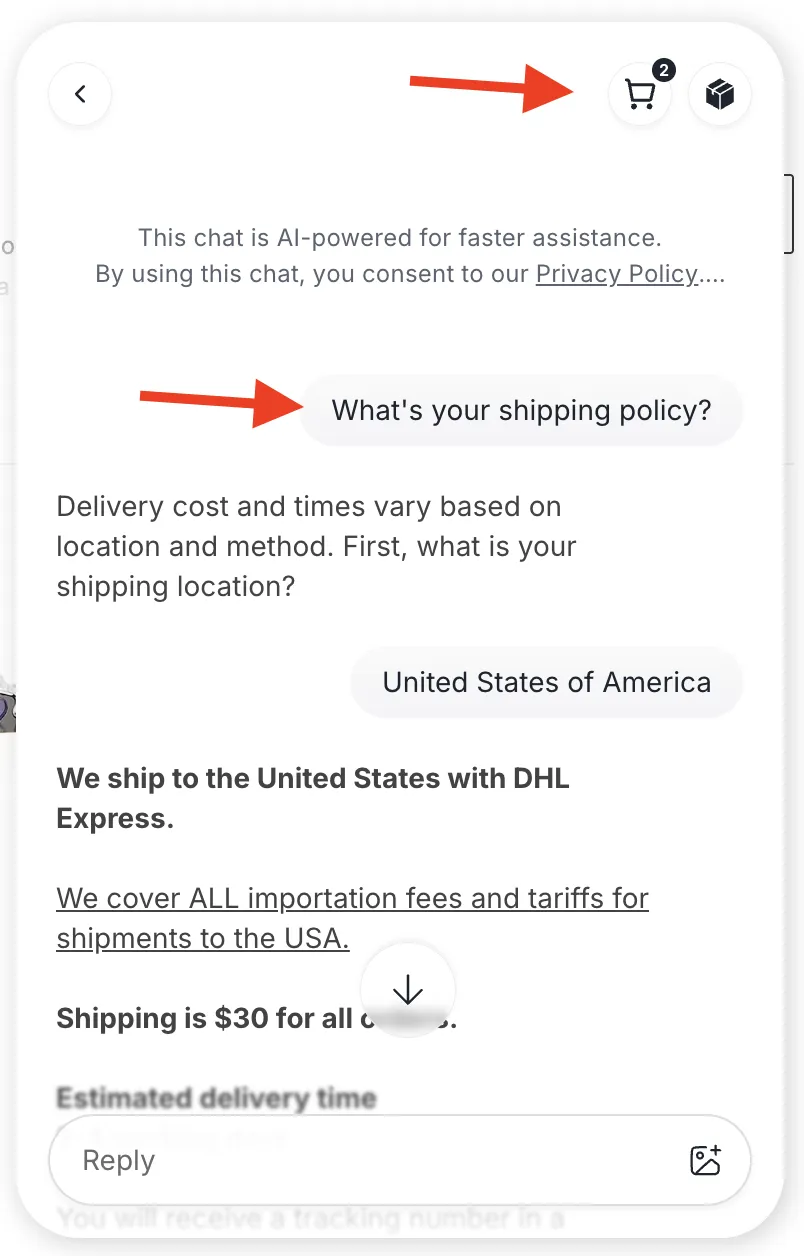
Task: Click the cart badge showing 2 items
Action: pos(663,71)
